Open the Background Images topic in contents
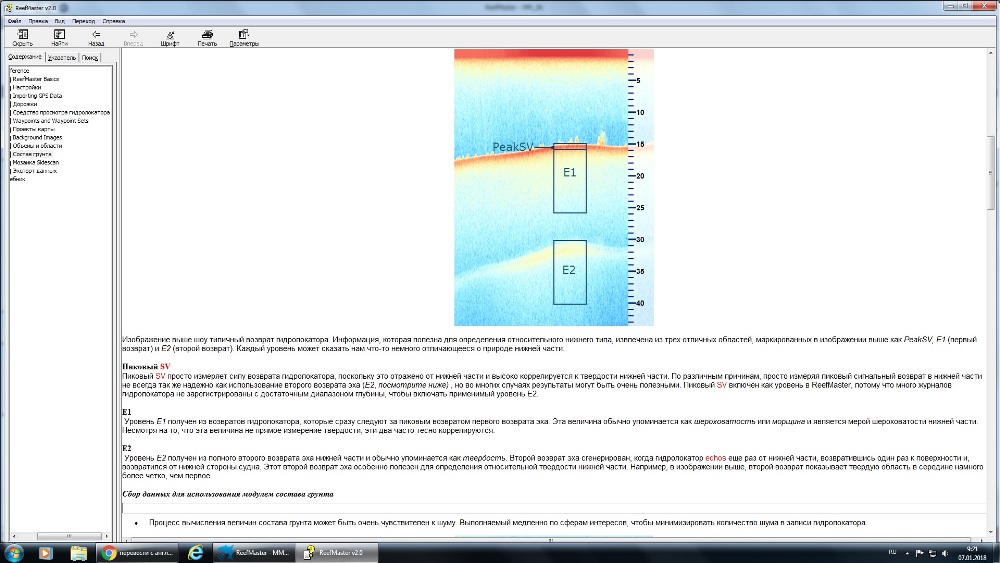Screen dimensions: 1000x563 37,137
